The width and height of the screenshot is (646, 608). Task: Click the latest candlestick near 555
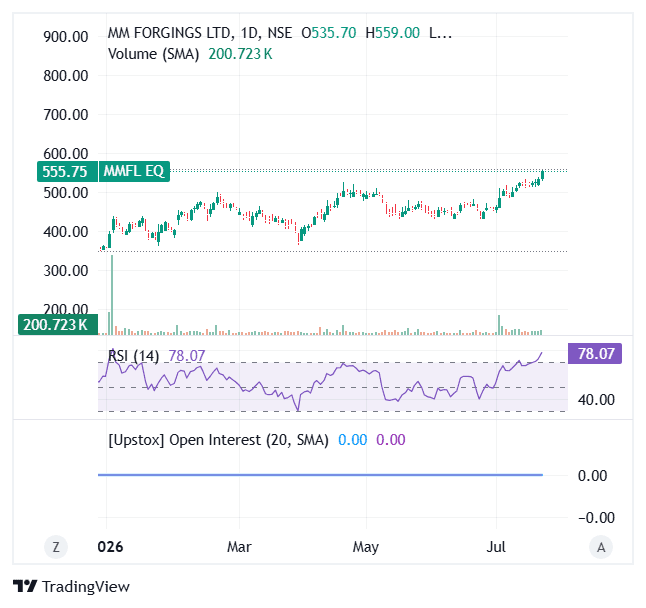[x=543, y=175]
